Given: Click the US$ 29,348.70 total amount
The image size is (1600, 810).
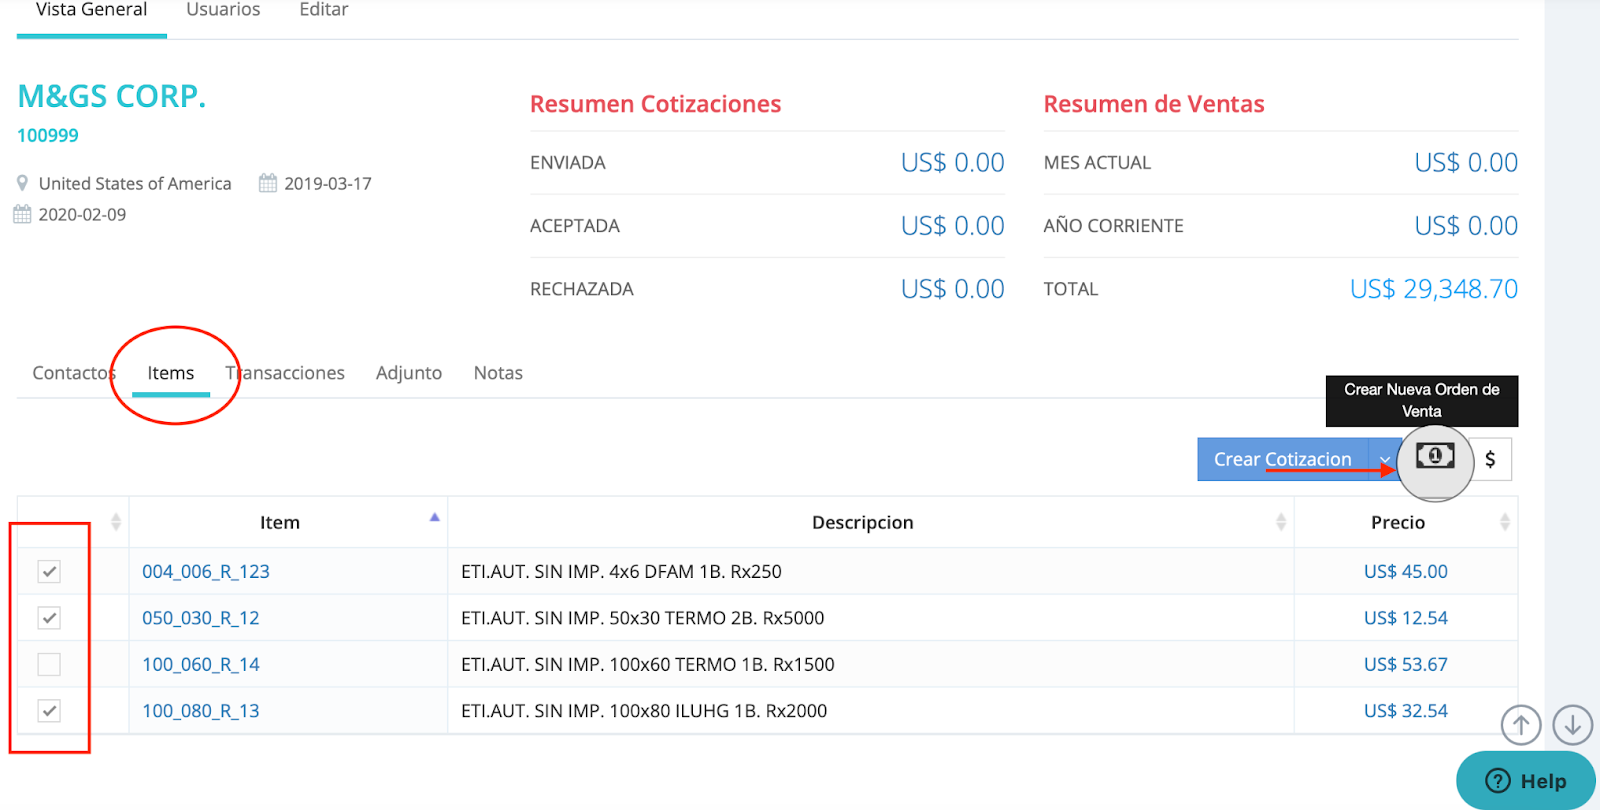Looking at the screenshot, I should coord(1433,289).
